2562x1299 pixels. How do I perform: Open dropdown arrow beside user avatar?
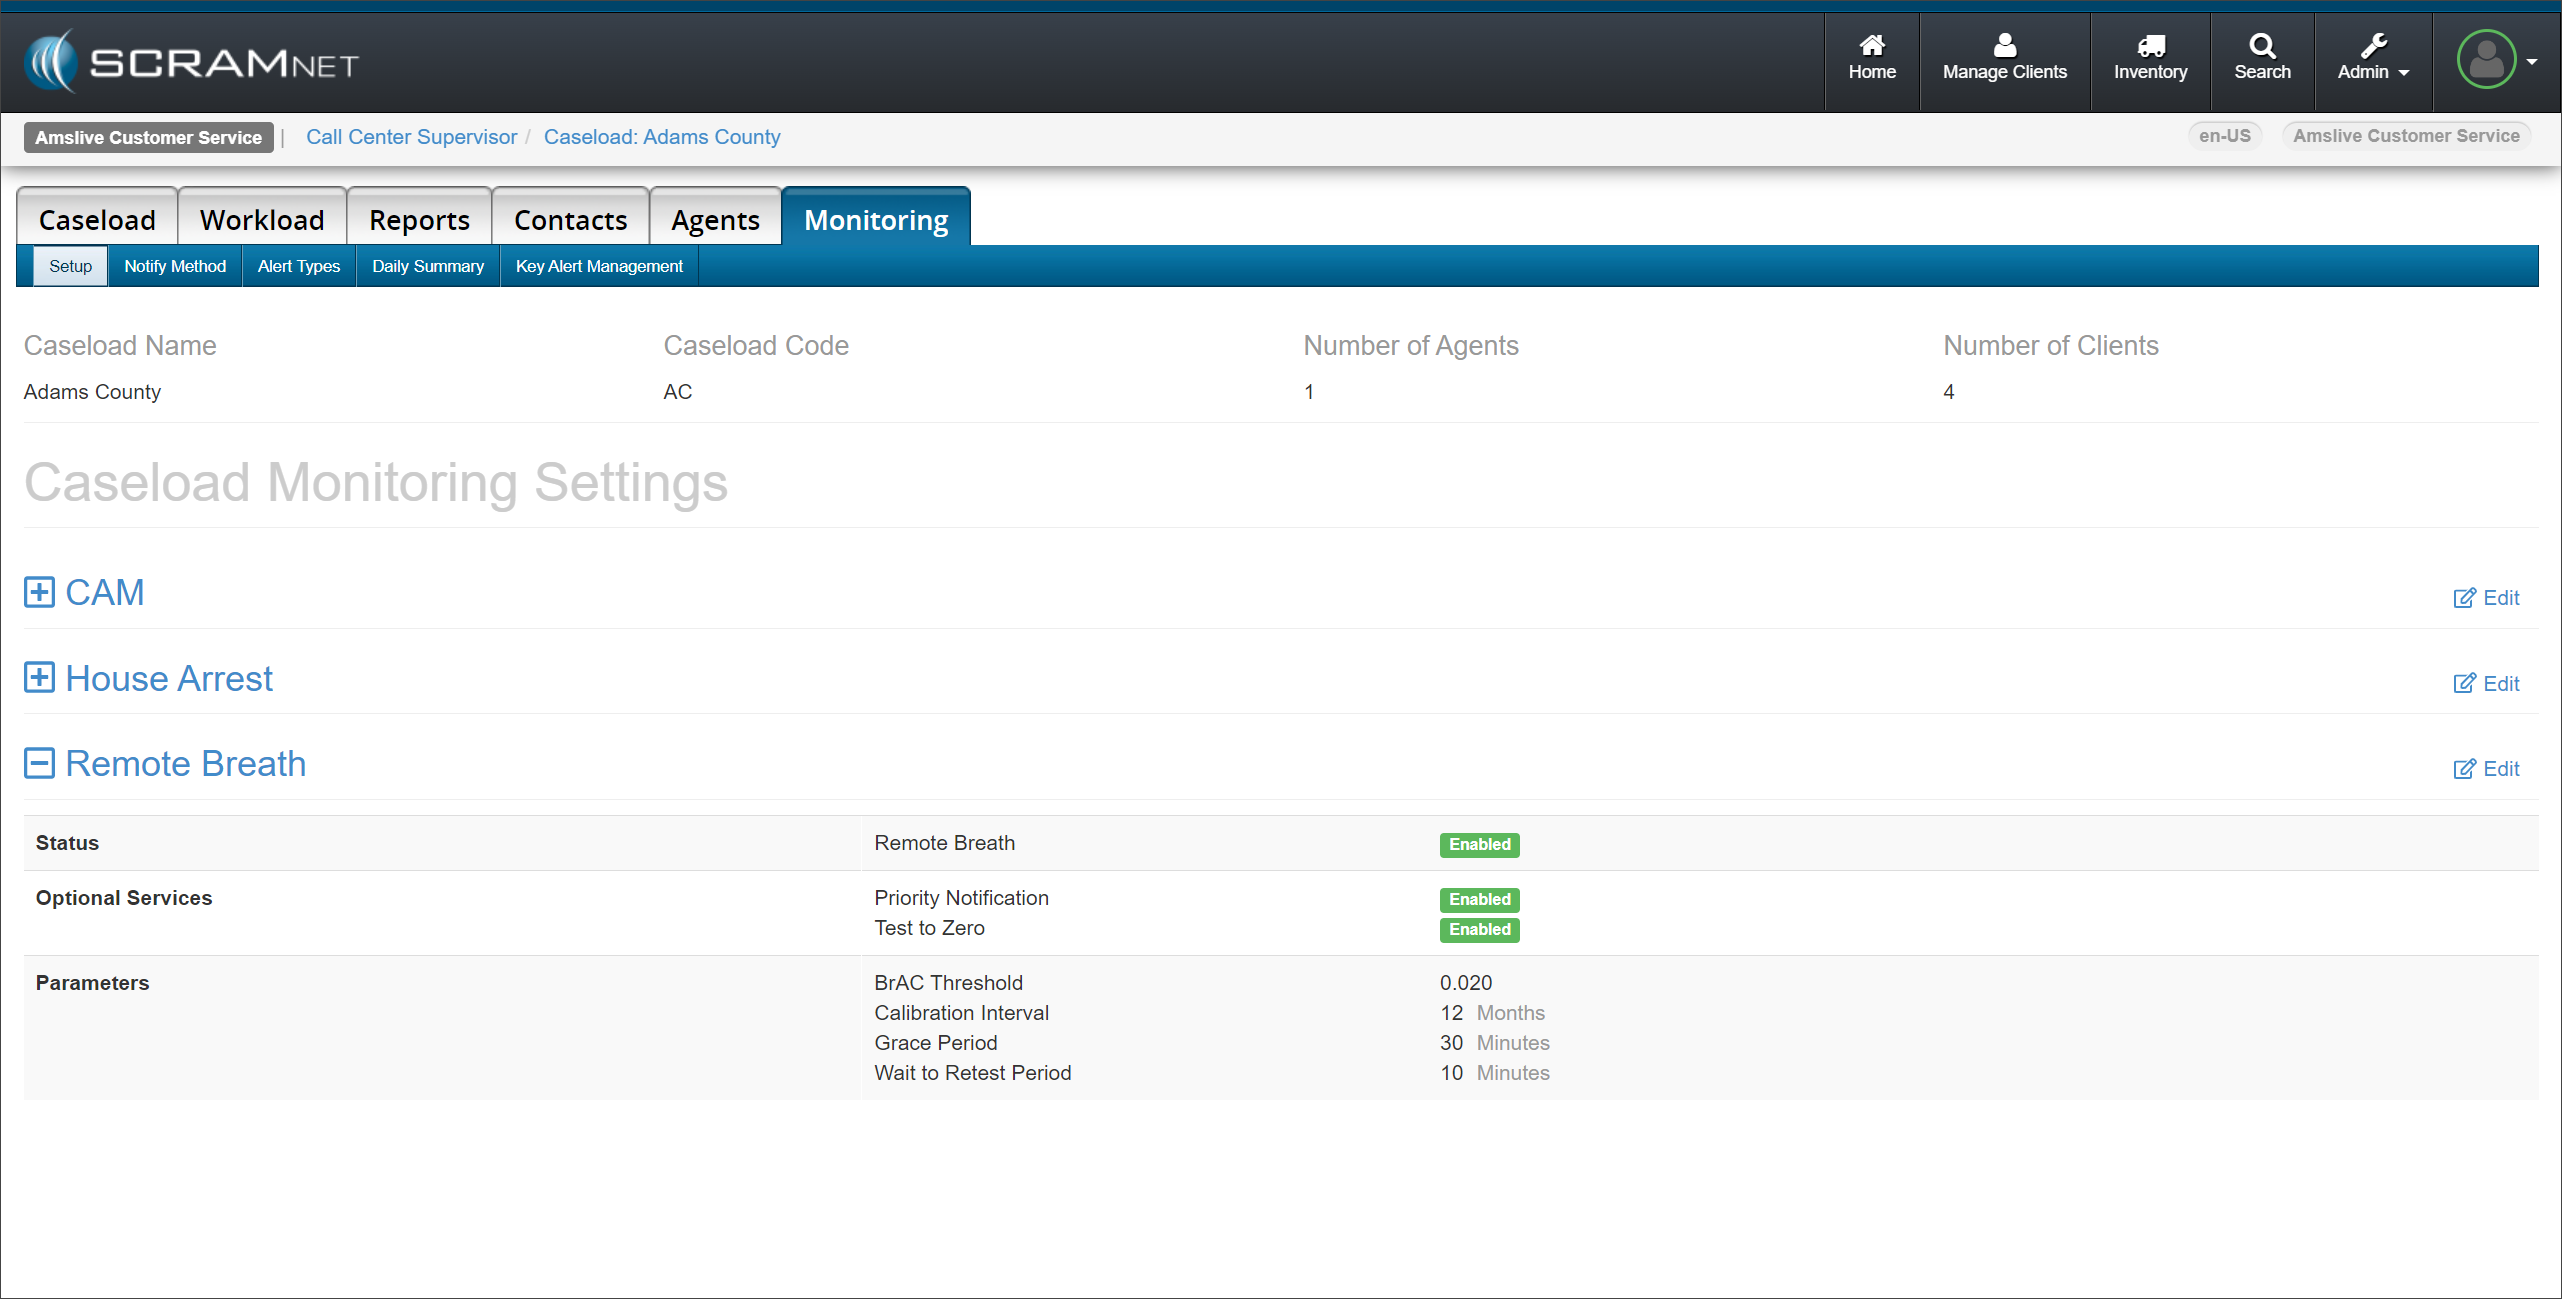click(2532, 62)
